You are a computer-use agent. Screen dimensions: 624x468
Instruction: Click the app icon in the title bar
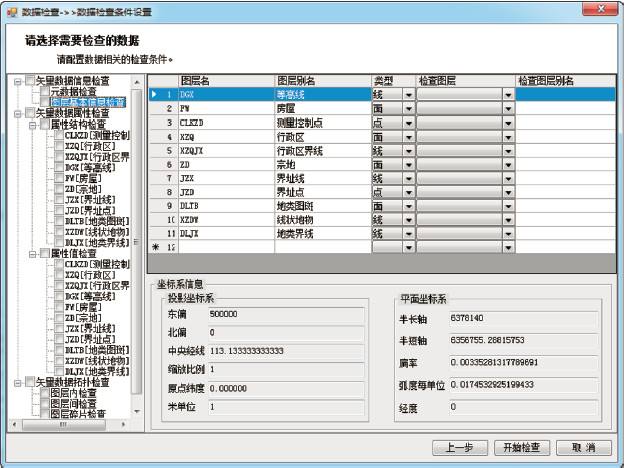(x=11, y=10)
